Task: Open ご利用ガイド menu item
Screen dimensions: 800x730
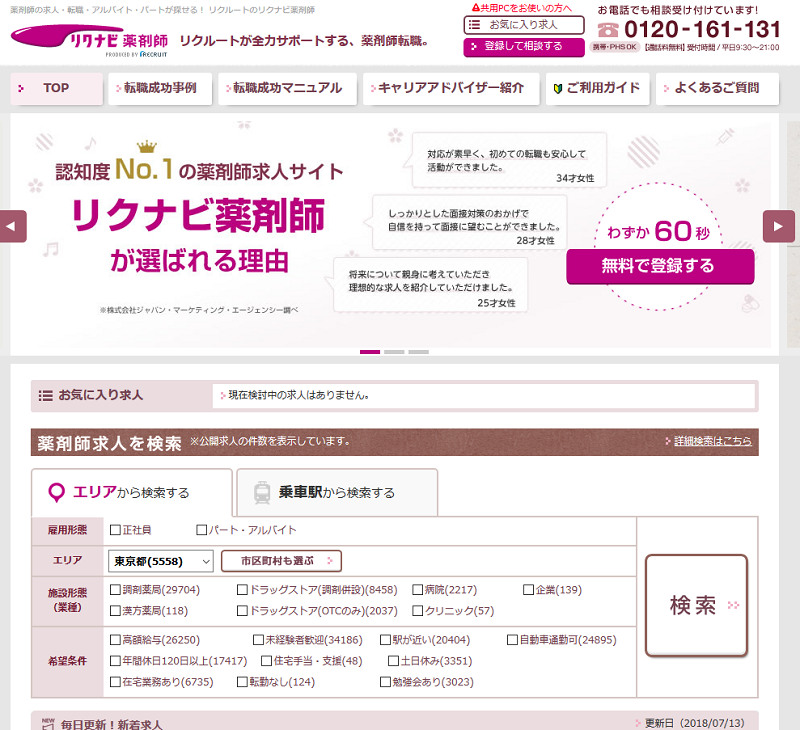Action: (597, 89)
